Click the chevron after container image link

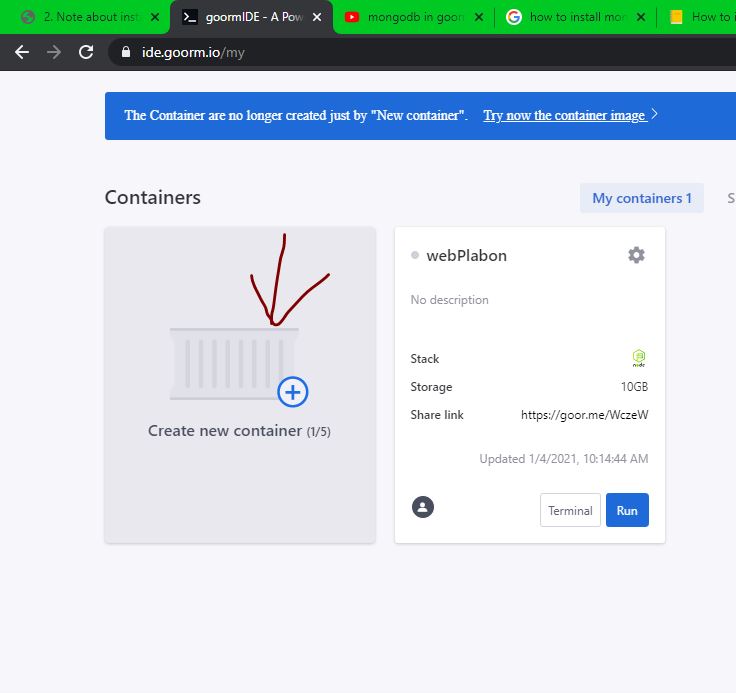[x=655, y=114]
